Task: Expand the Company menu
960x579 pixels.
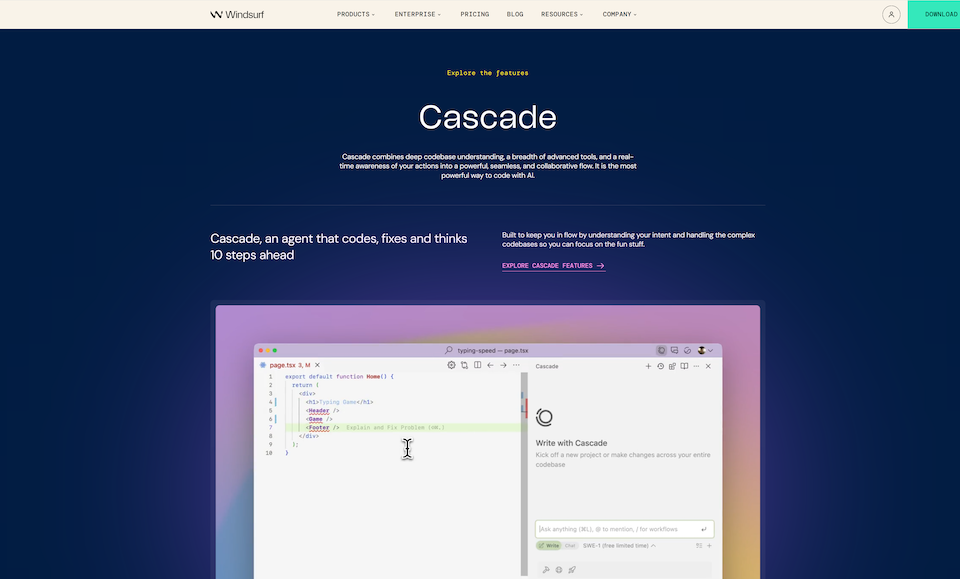Action: (620, 14)
